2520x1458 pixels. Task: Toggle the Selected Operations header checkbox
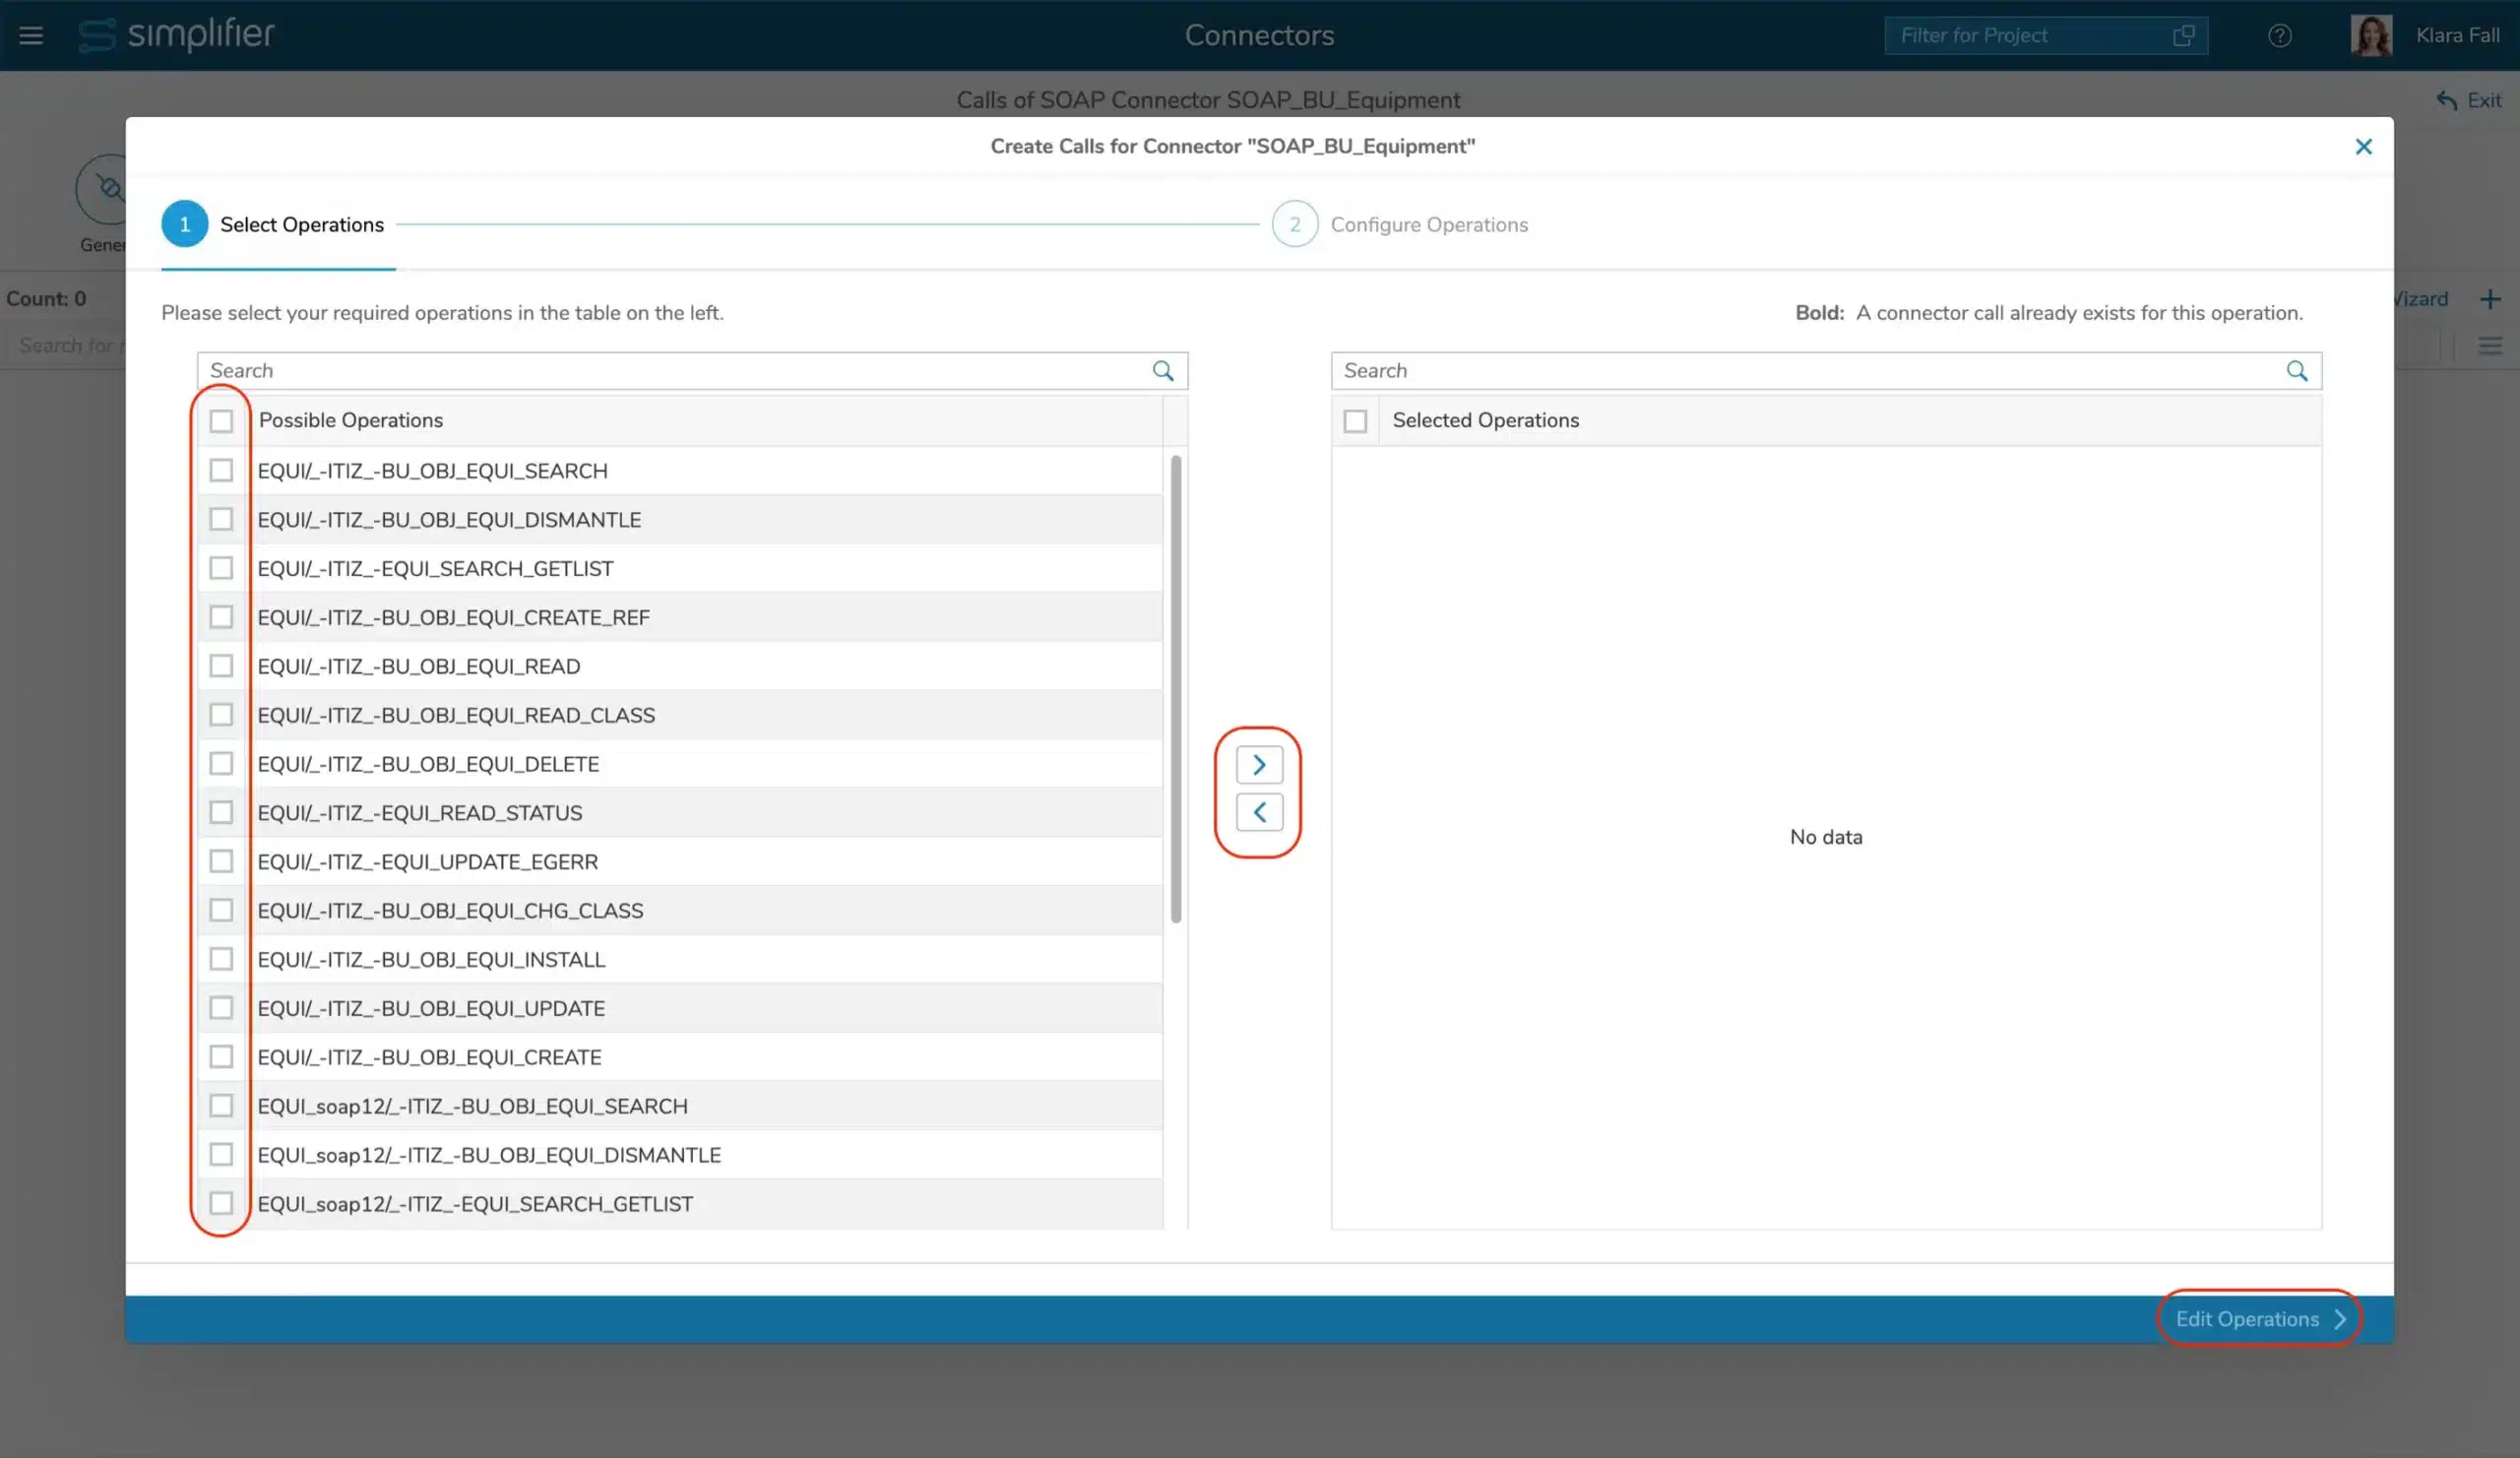1355,421
